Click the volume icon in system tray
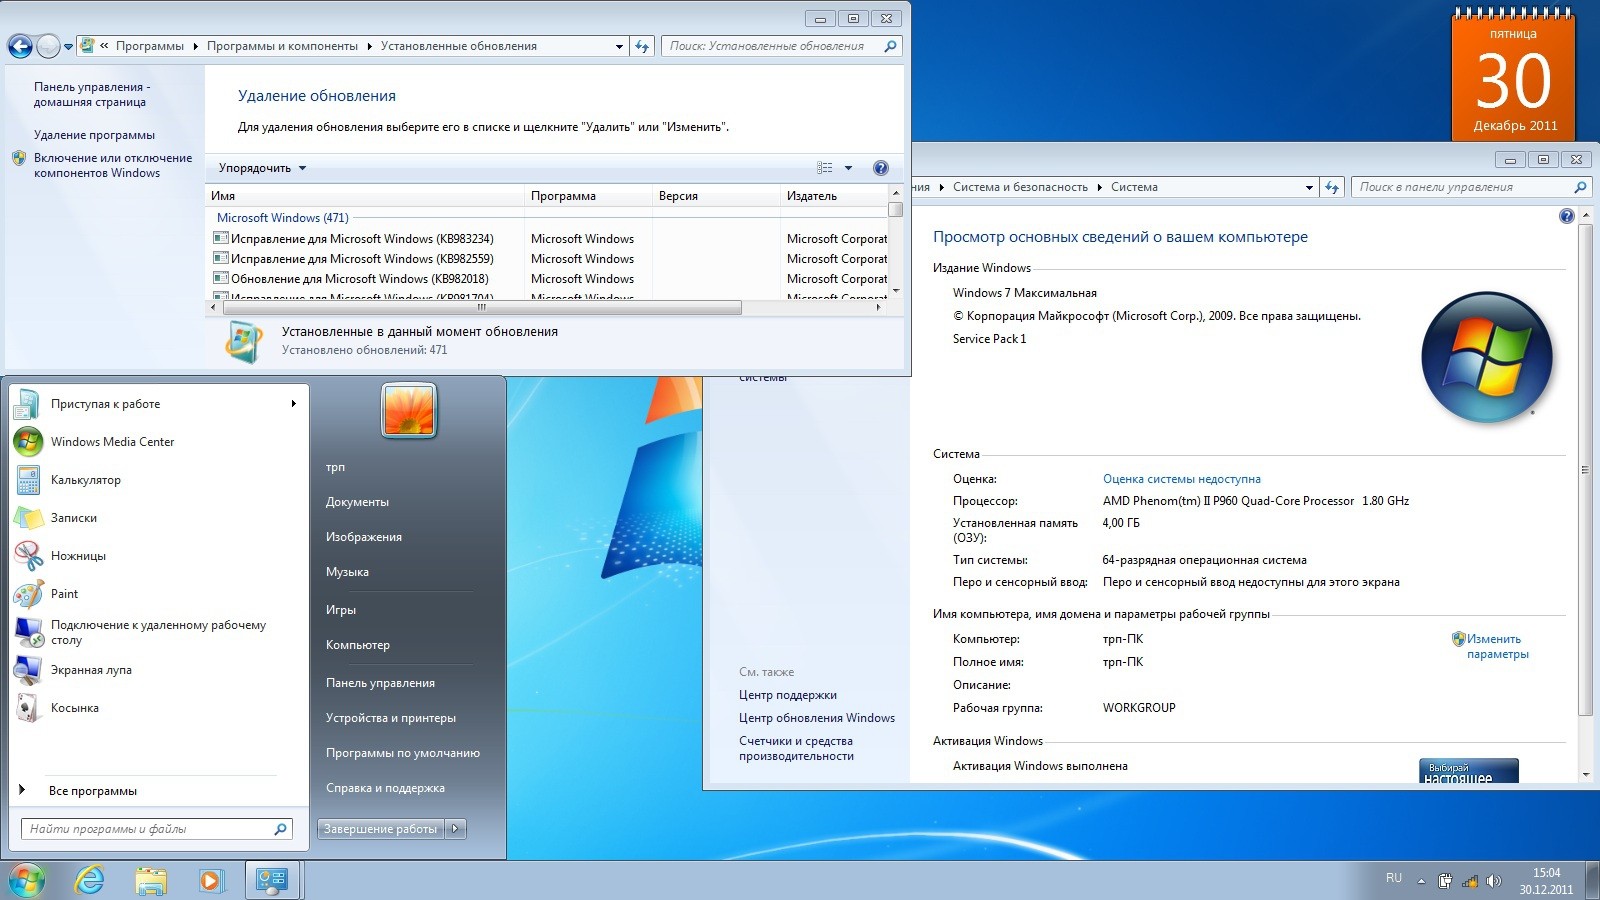This screenshot has width=1600, height=900. tap(1494, 881)
